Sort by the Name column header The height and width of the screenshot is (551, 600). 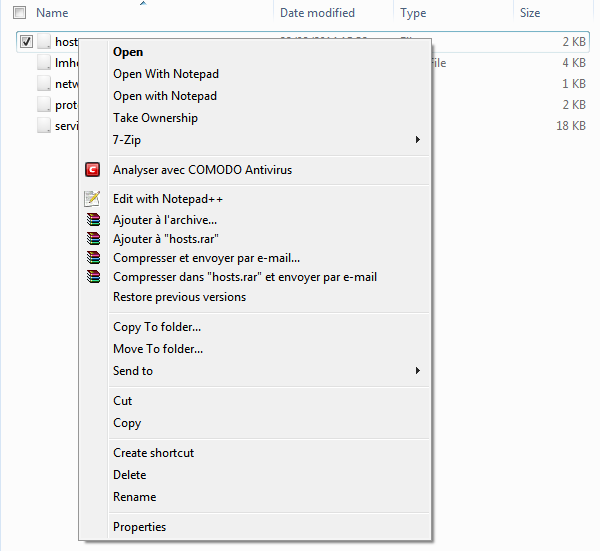[52, 13]
